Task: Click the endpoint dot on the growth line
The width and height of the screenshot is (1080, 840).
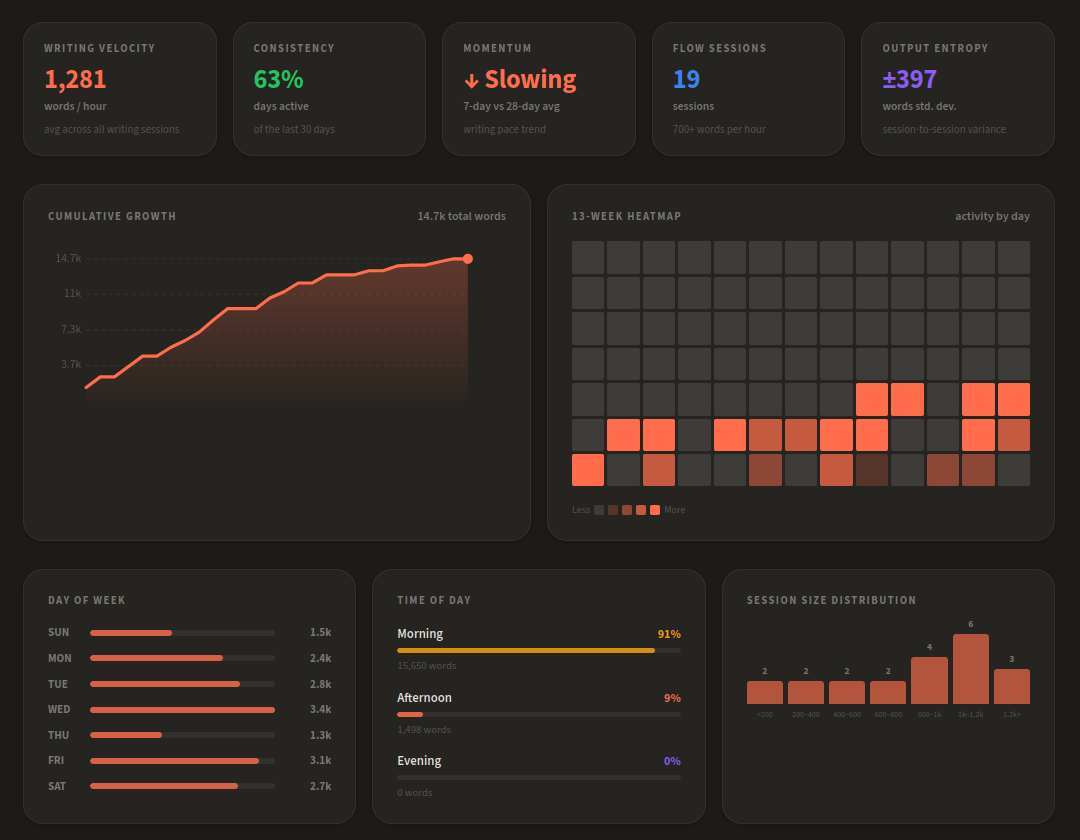Action: (x=468, y=259)
